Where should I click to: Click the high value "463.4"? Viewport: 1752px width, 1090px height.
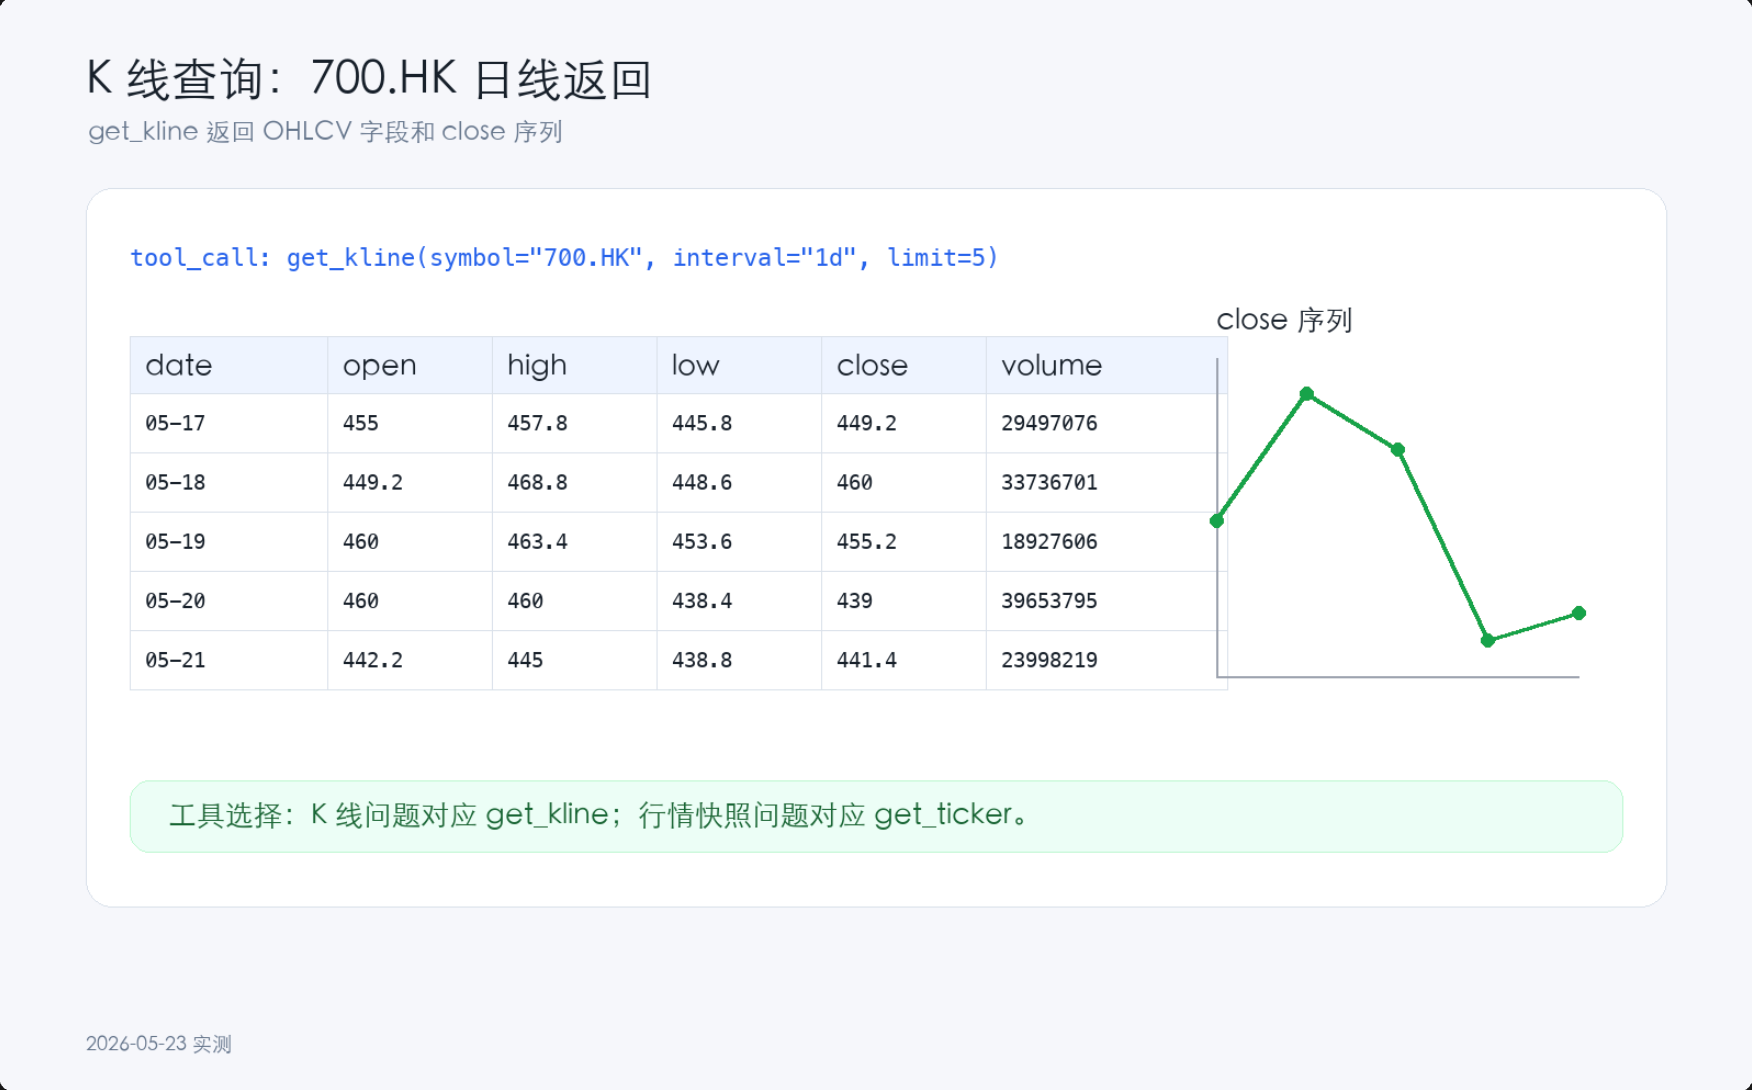point(537,541)
